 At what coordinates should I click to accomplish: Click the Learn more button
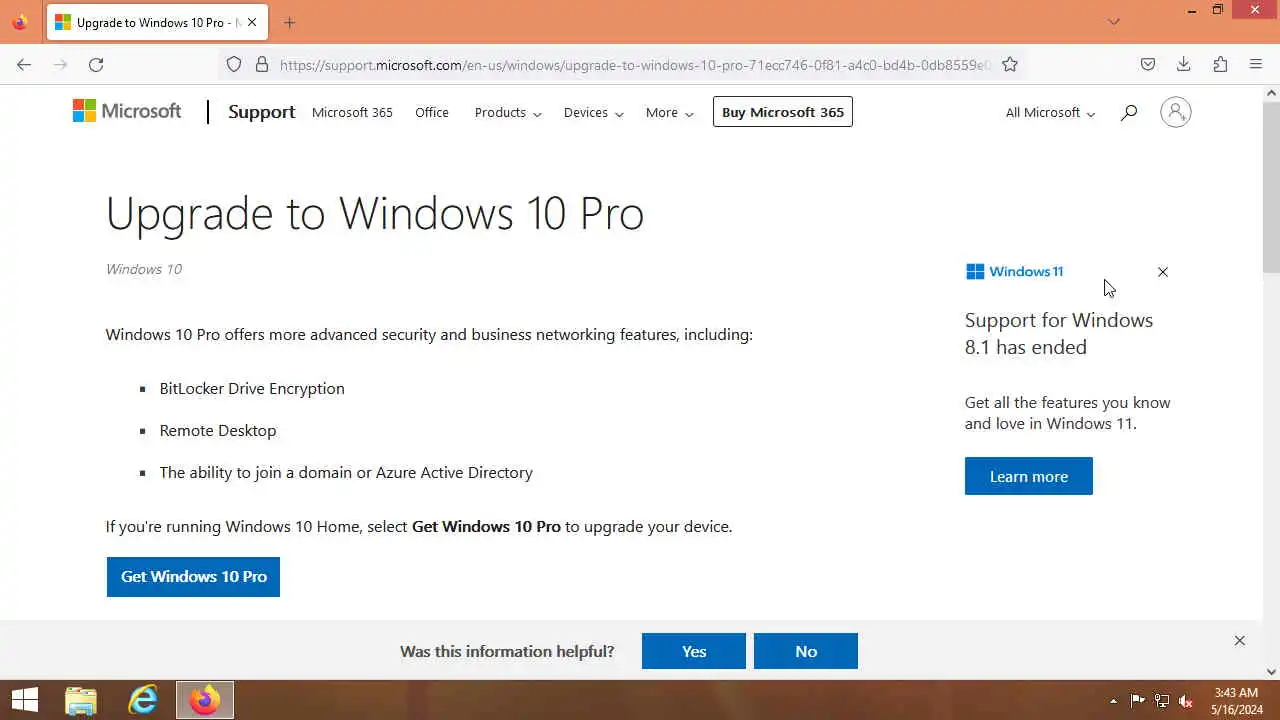pyautogui.click(x=1029, y=476)
